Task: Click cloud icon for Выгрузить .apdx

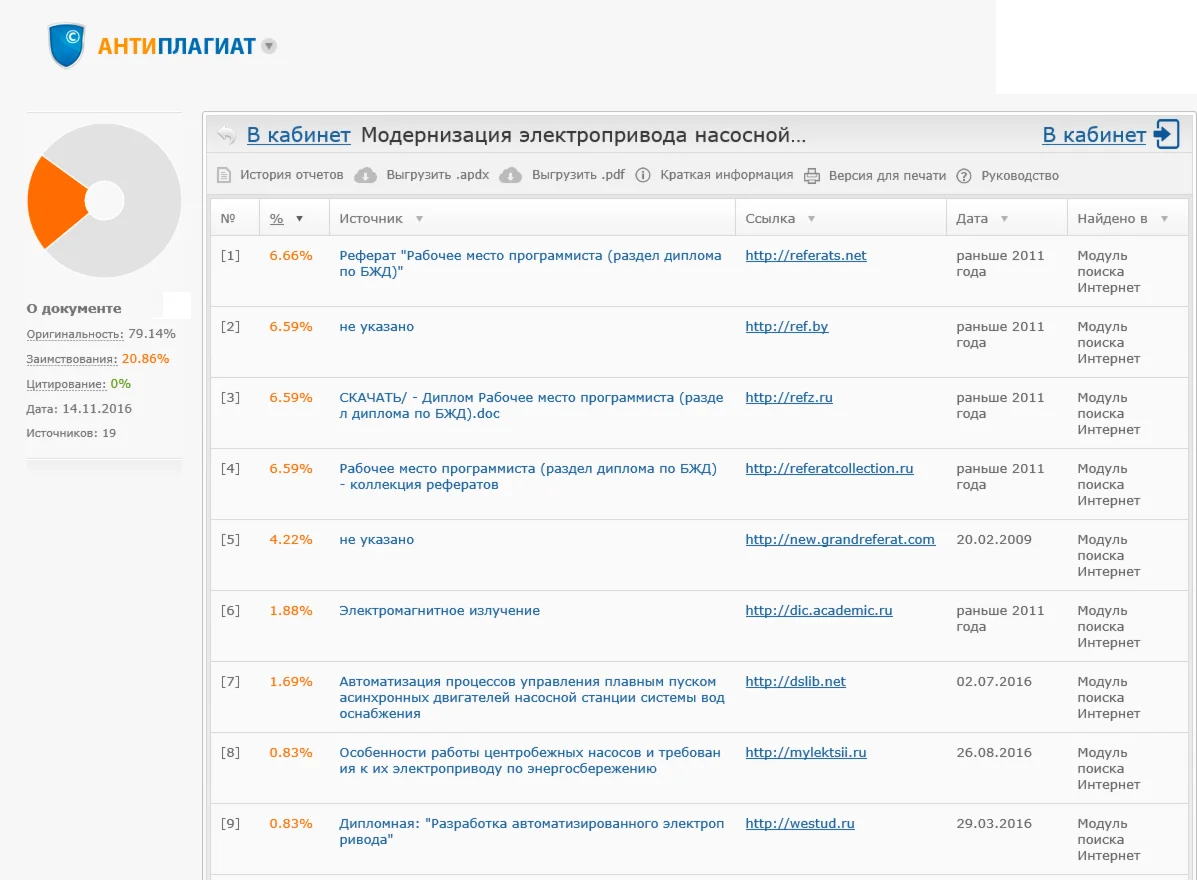Action: click(366, 176)
